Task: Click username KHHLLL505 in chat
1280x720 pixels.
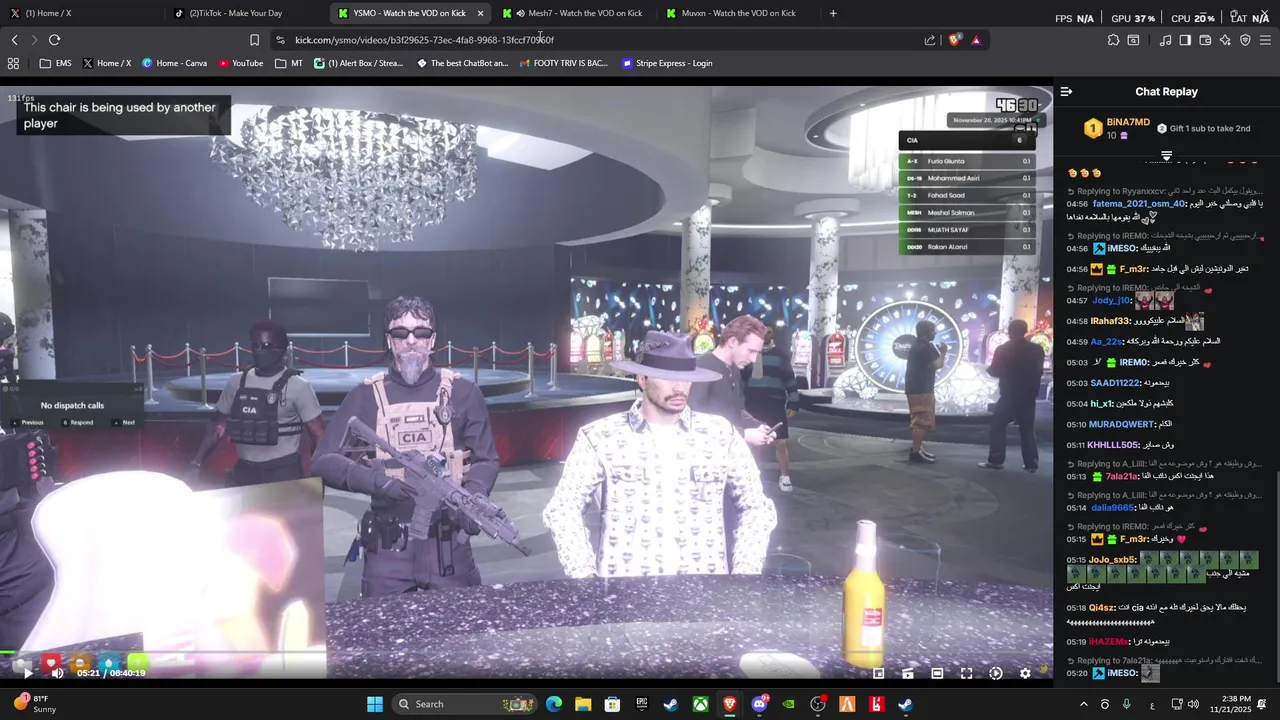Action: coord(1113,445)
